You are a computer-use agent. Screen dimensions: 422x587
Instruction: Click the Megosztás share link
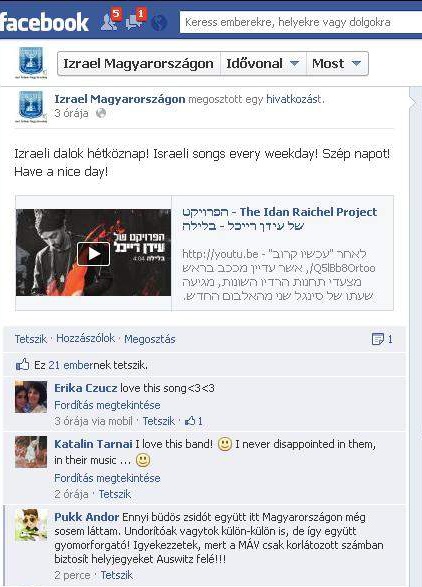coord(150,339)
